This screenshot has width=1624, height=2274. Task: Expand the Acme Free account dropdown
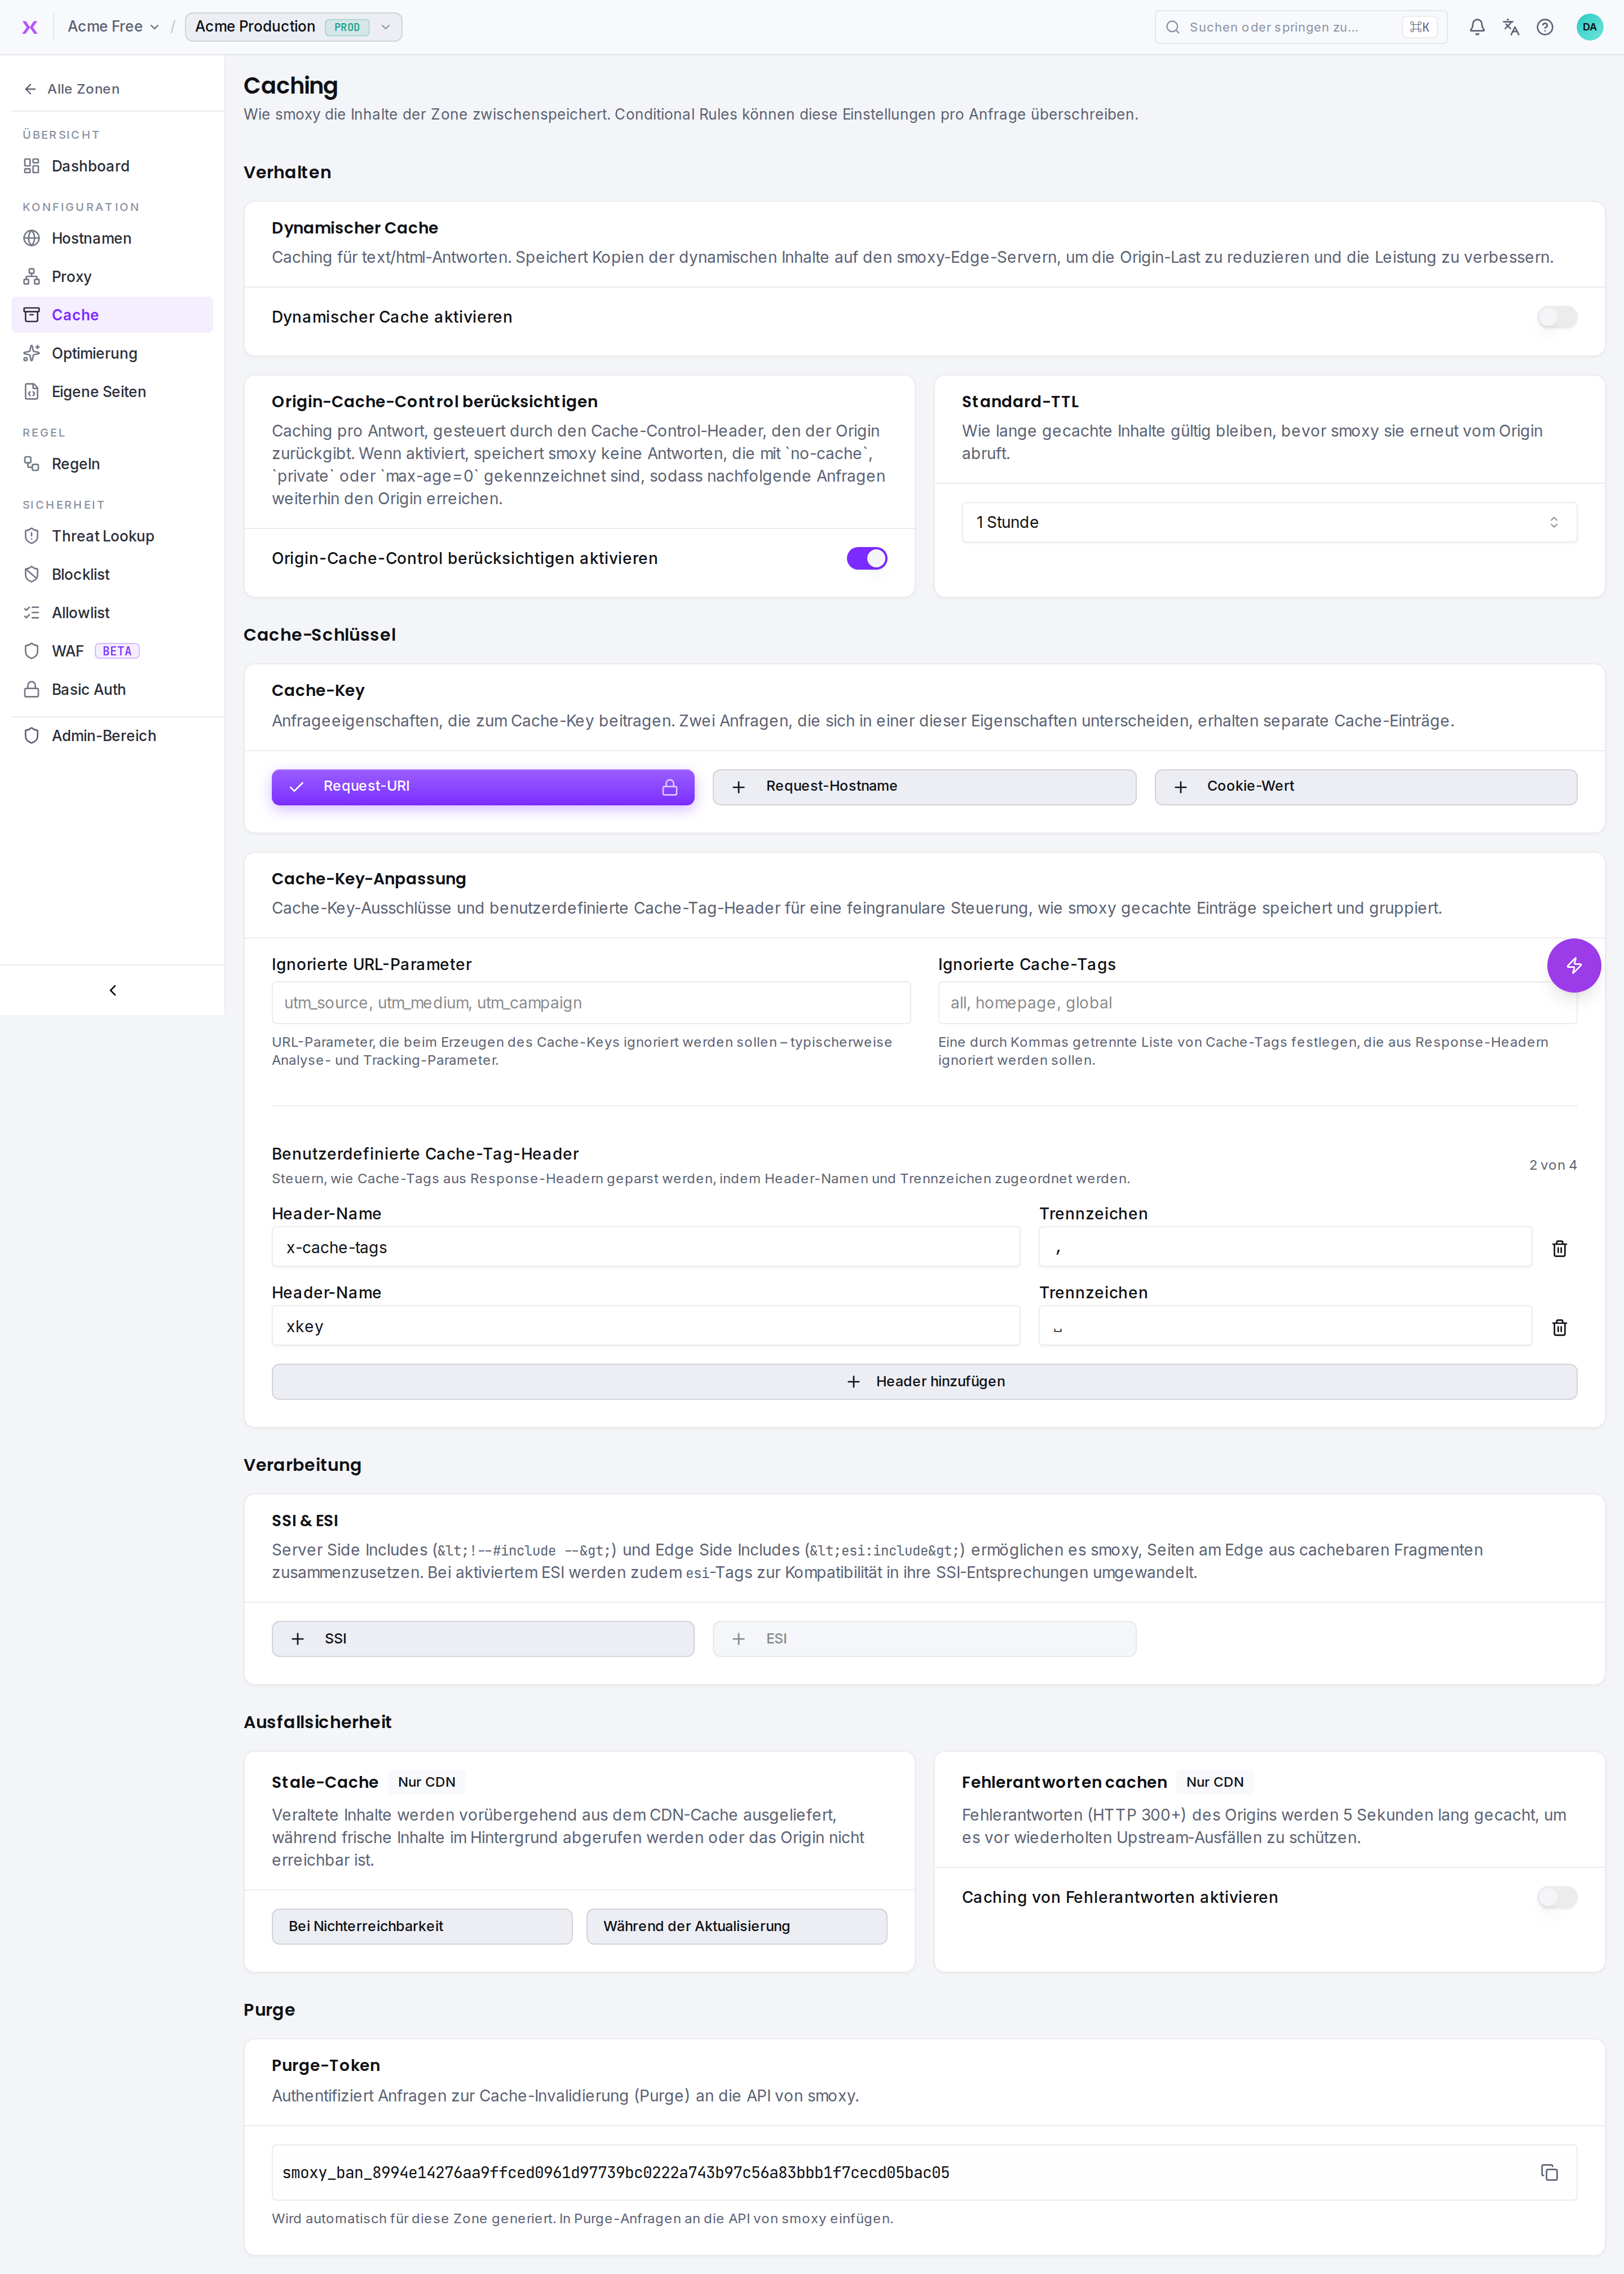point(113,27)
